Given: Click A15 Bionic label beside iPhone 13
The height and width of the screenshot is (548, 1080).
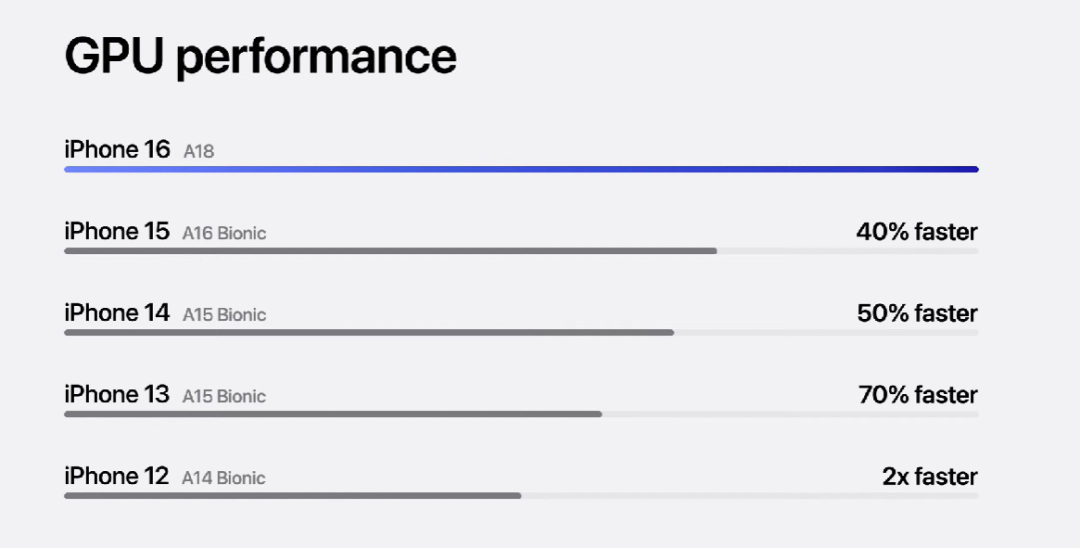Looking at the screenshot, I should coord(224,397).
